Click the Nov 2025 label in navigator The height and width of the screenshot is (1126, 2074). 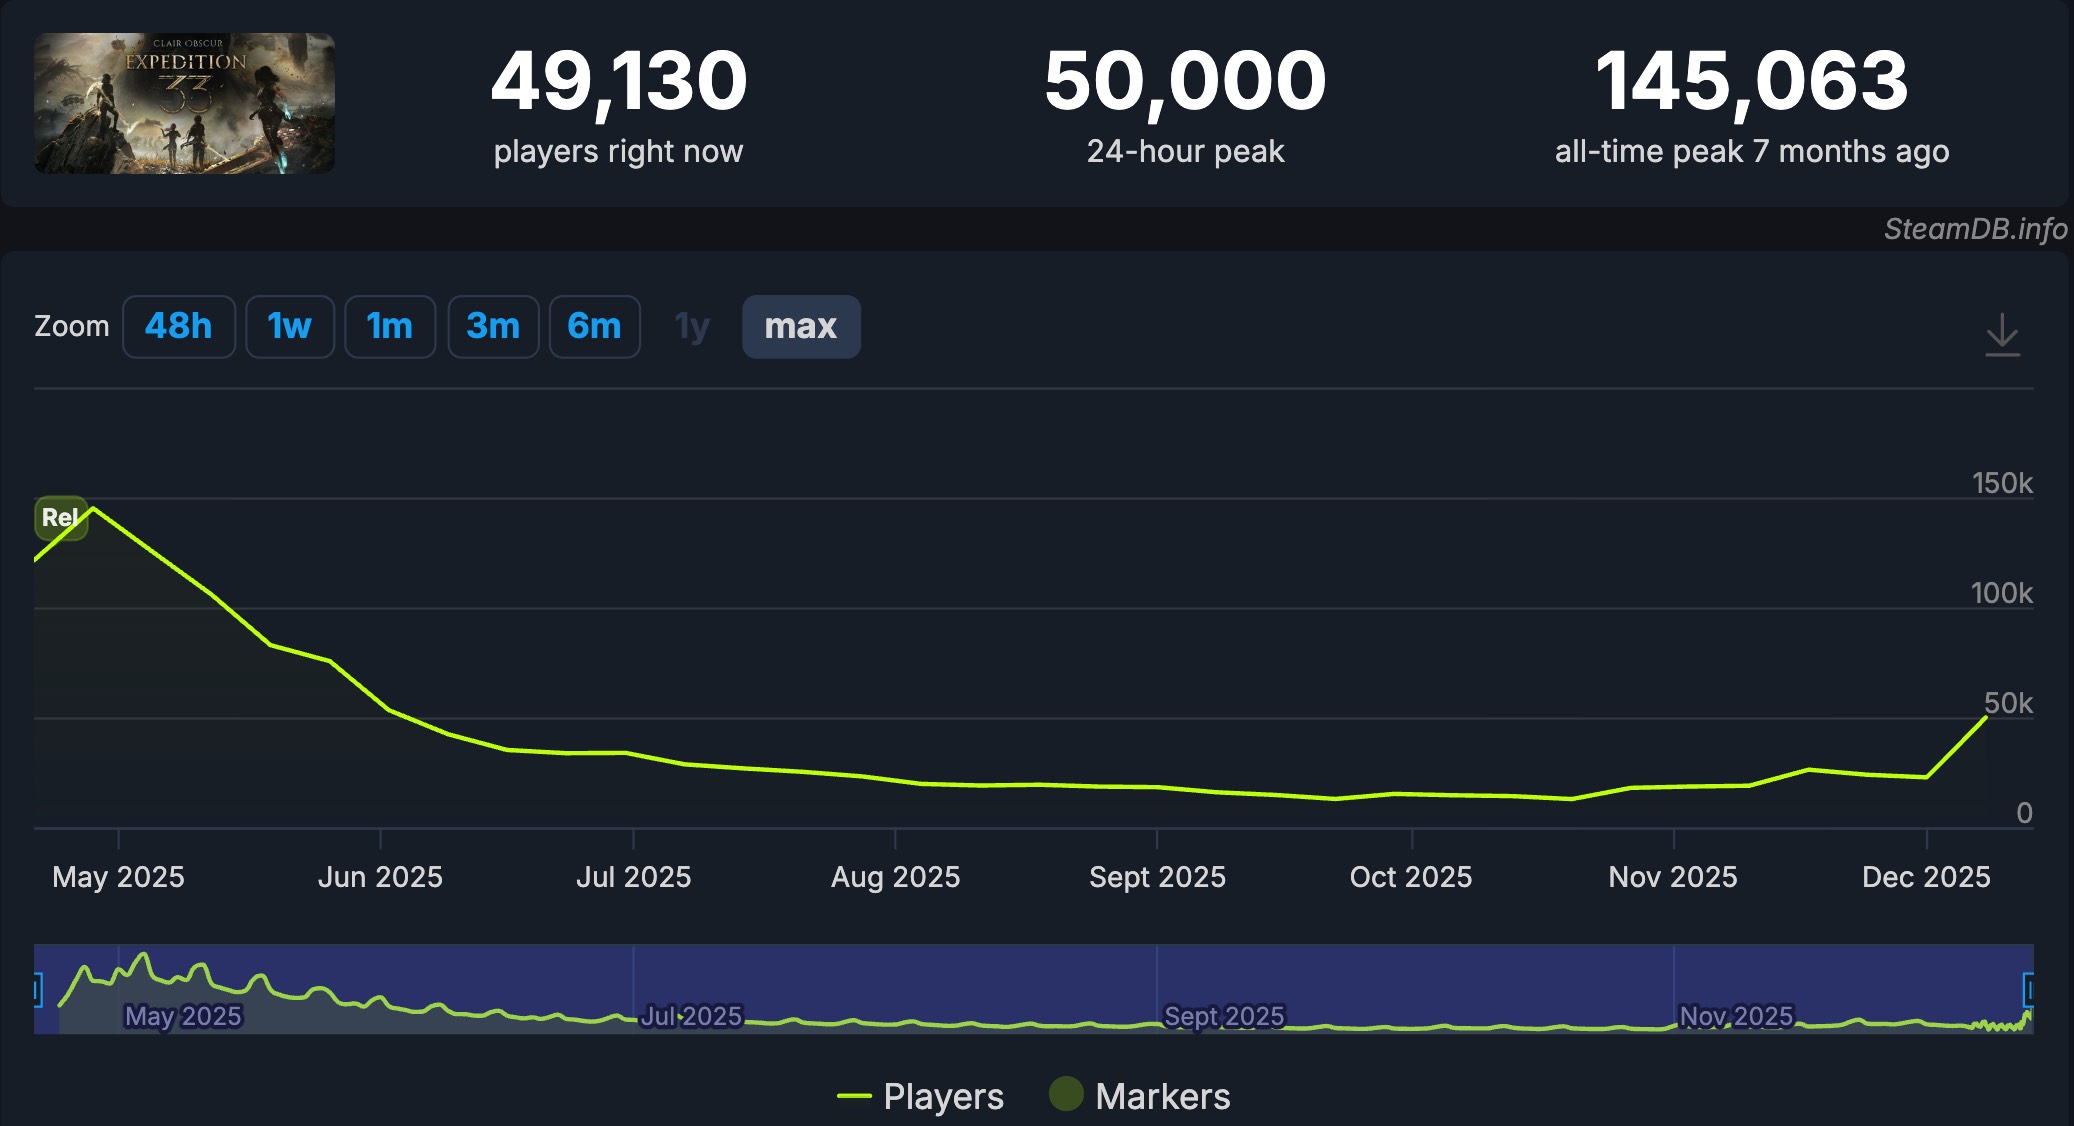1736,1016
